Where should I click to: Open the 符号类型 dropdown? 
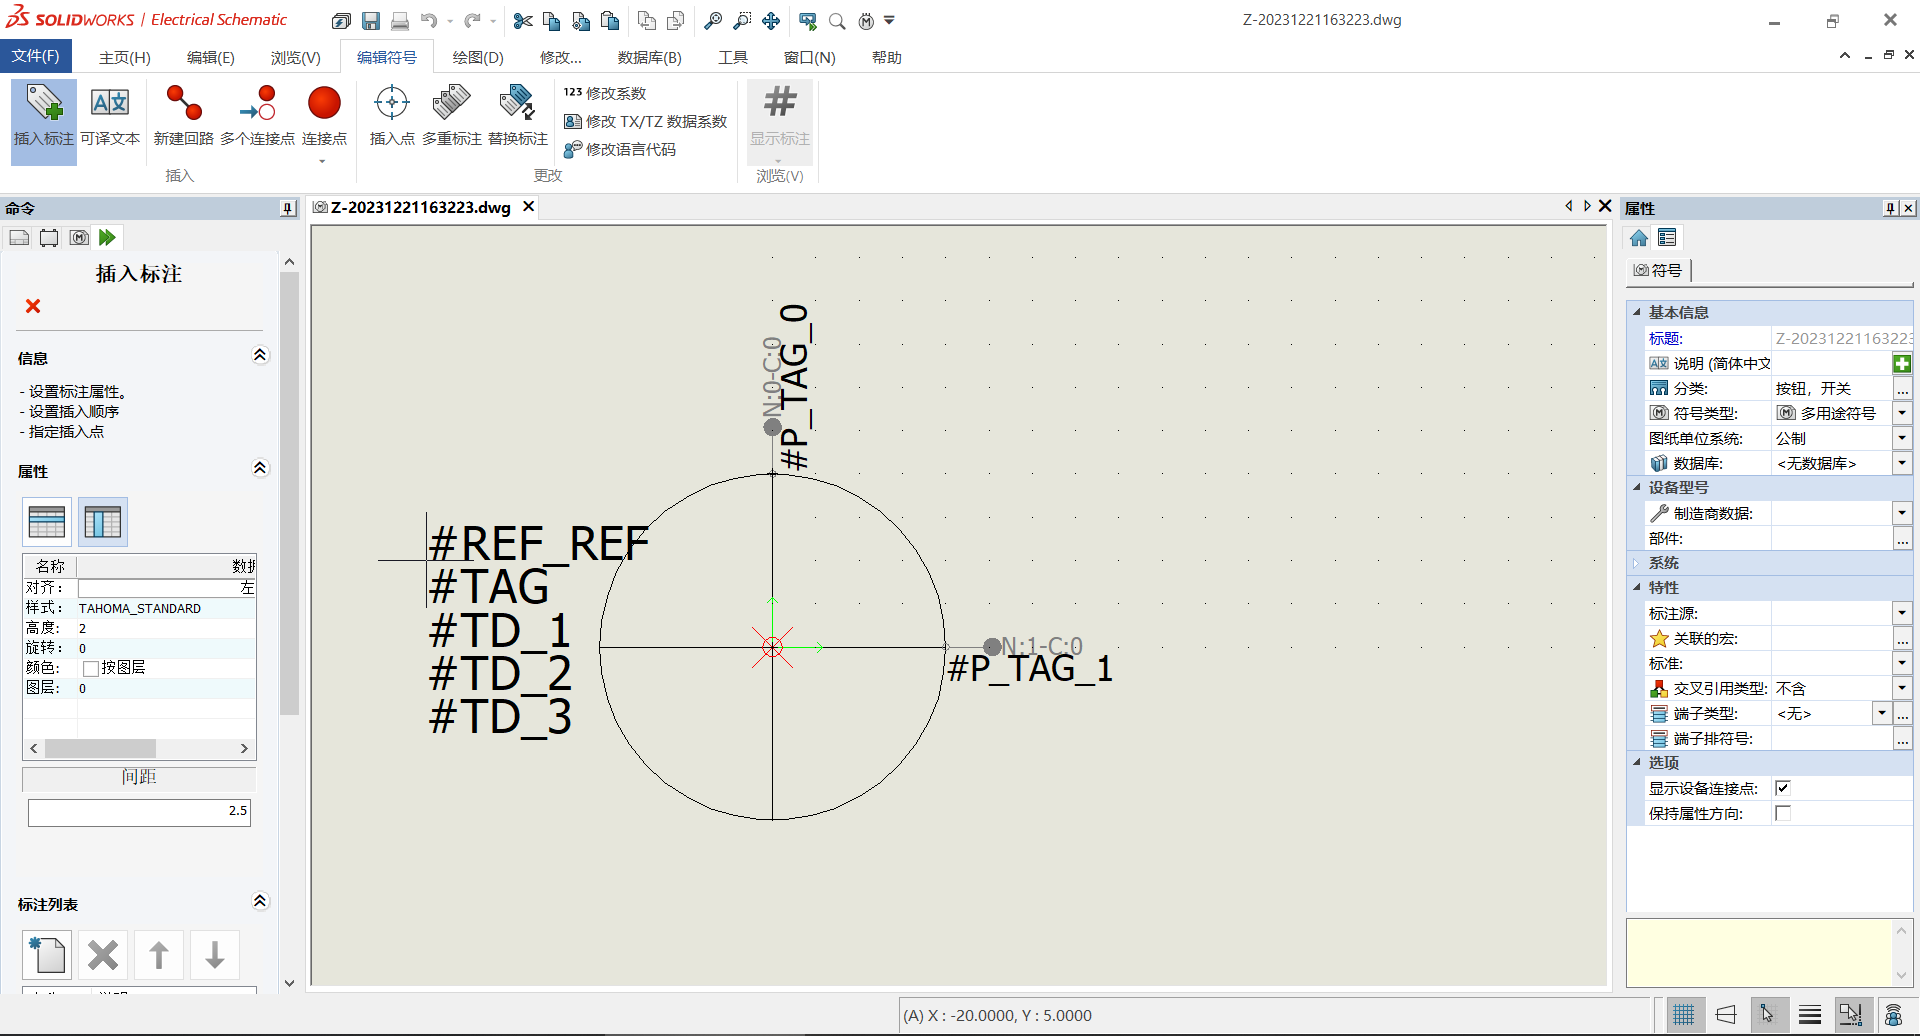[1902, 413]
